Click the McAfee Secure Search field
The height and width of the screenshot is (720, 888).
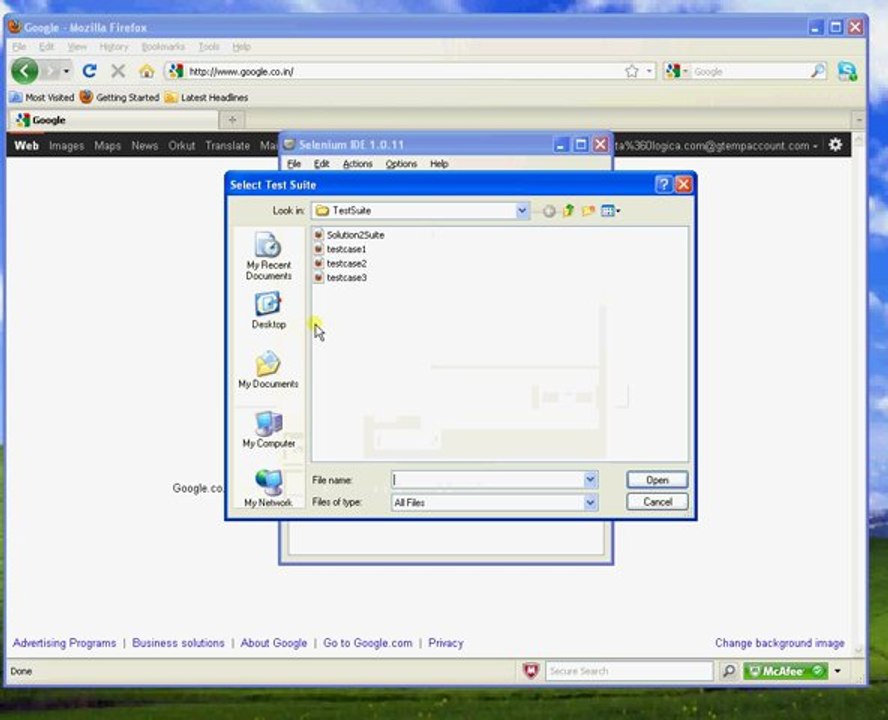[629, 671]
